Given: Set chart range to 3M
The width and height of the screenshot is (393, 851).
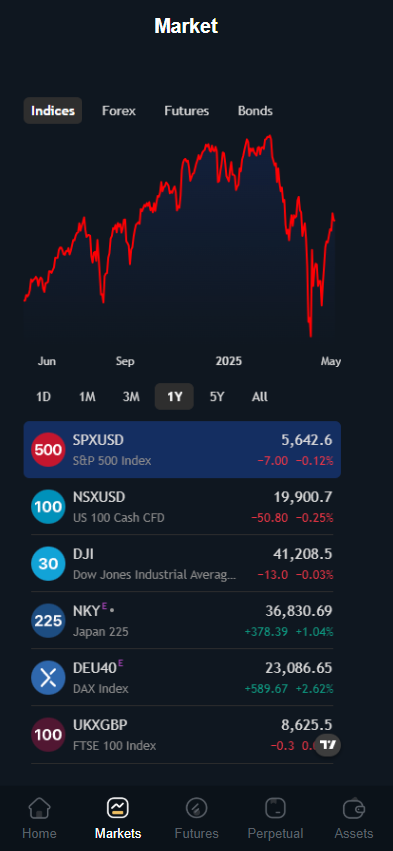Looking at the screenshot, I should point(131,397).
